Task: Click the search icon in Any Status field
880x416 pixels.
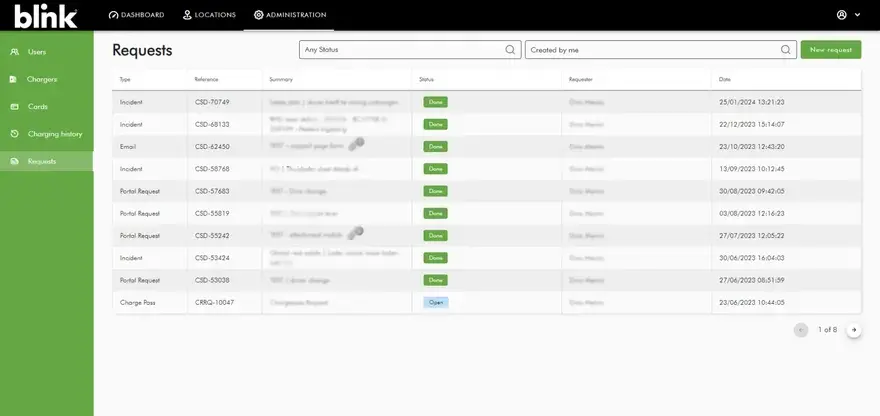Action: (510, 49)
